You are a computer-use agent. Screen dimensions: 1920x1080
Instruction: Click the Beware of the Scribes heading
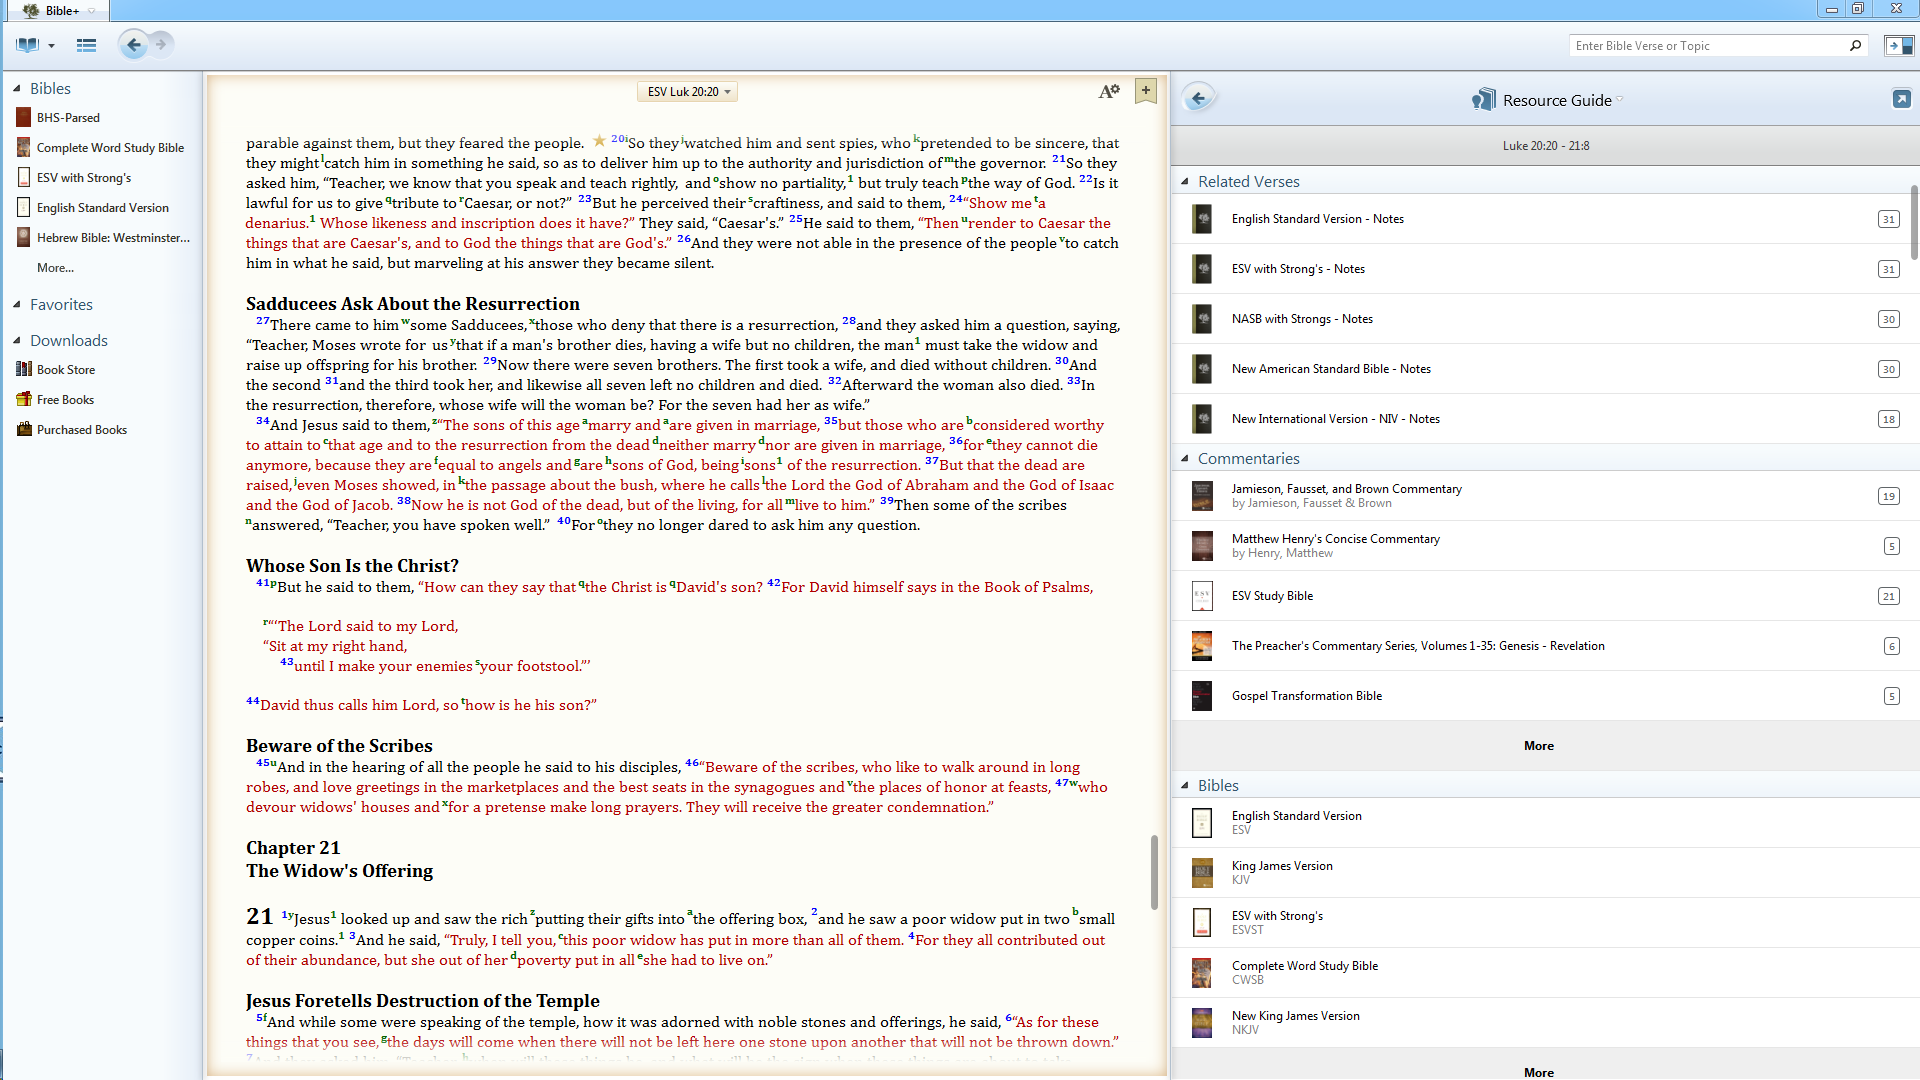[x=339, y=746]
